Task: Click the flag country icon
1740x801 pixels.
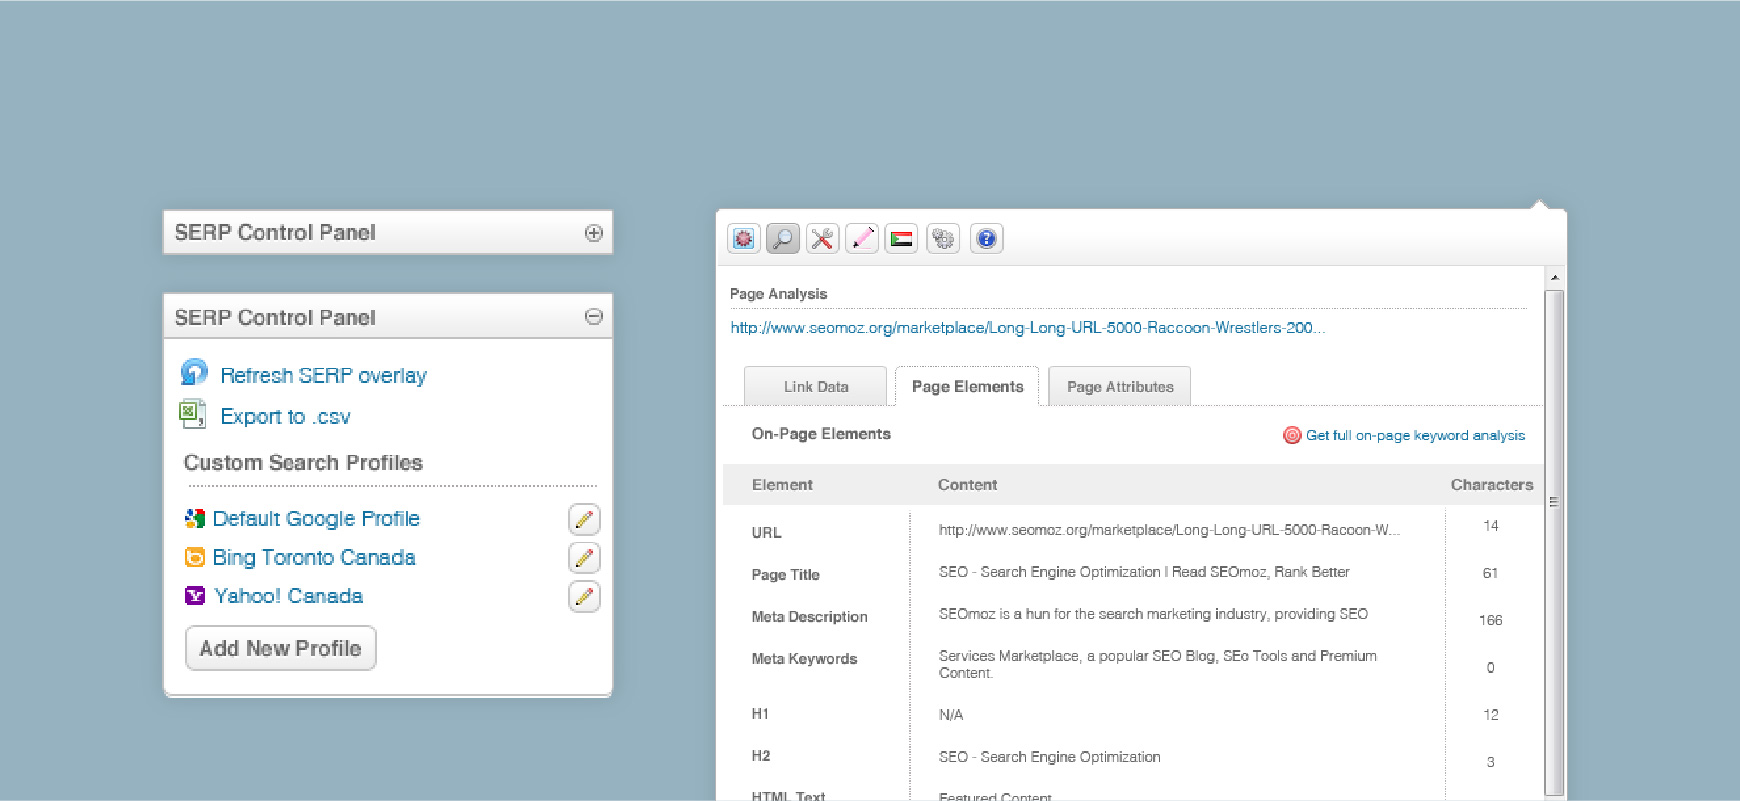Action: coord(901,239)
